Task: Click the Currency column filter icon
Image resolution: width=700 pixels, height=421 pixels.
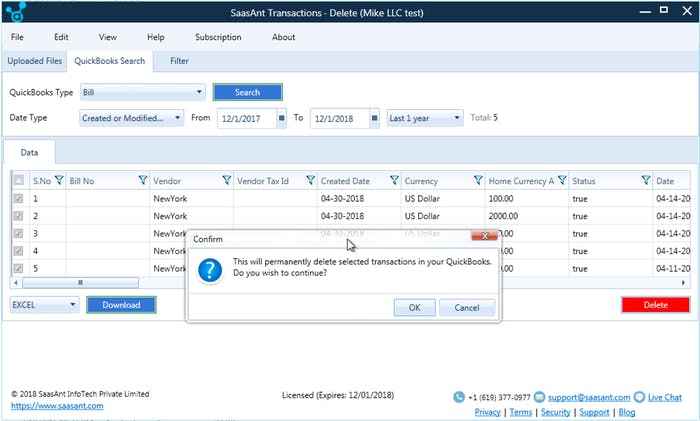Action: click(478, 181)
